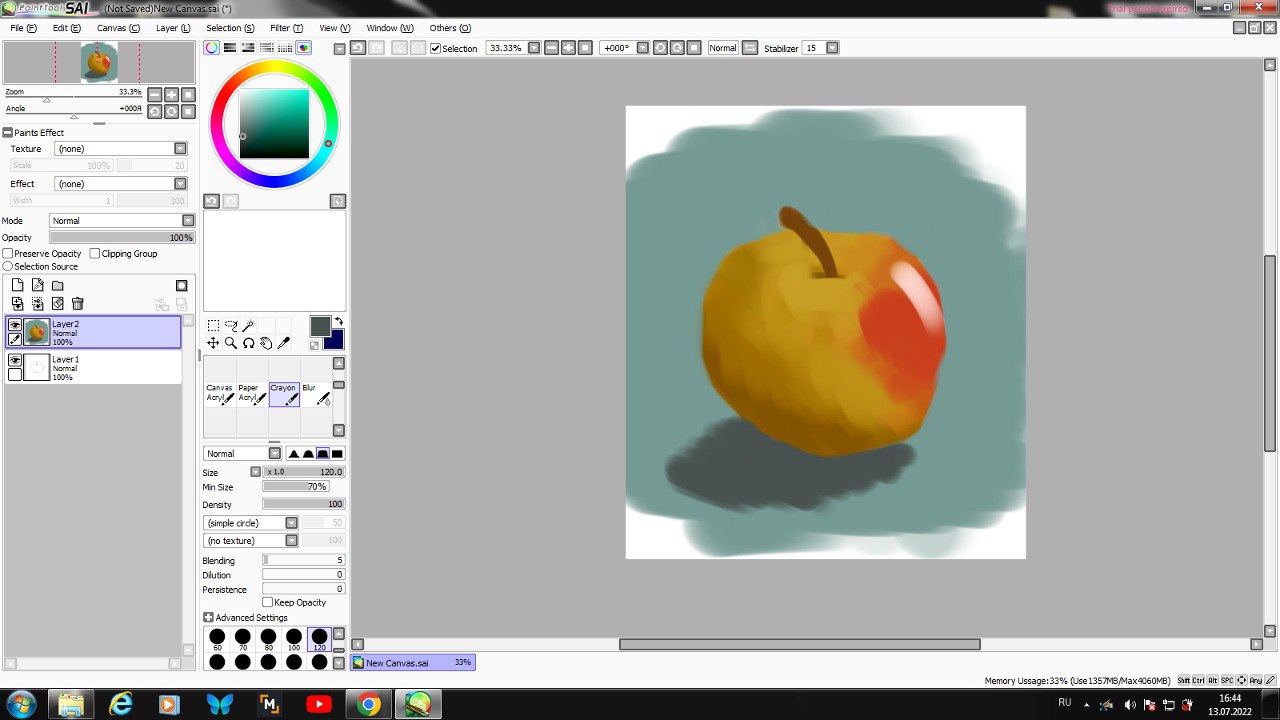Open the Filter menu
The image size is (1280, 720).
[x=286, y=28]
